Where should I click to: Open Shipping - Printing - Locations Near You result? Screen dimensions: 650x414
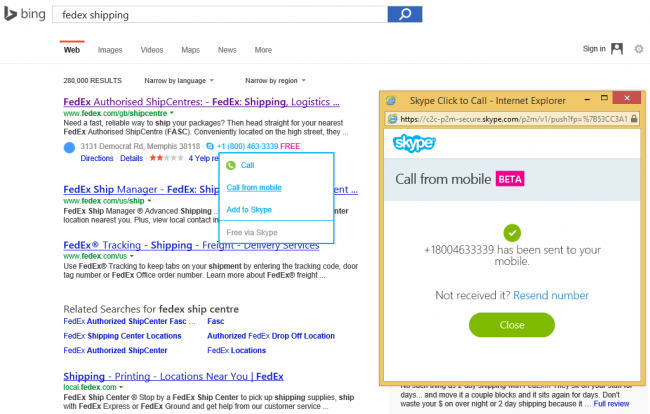[173, 376]
